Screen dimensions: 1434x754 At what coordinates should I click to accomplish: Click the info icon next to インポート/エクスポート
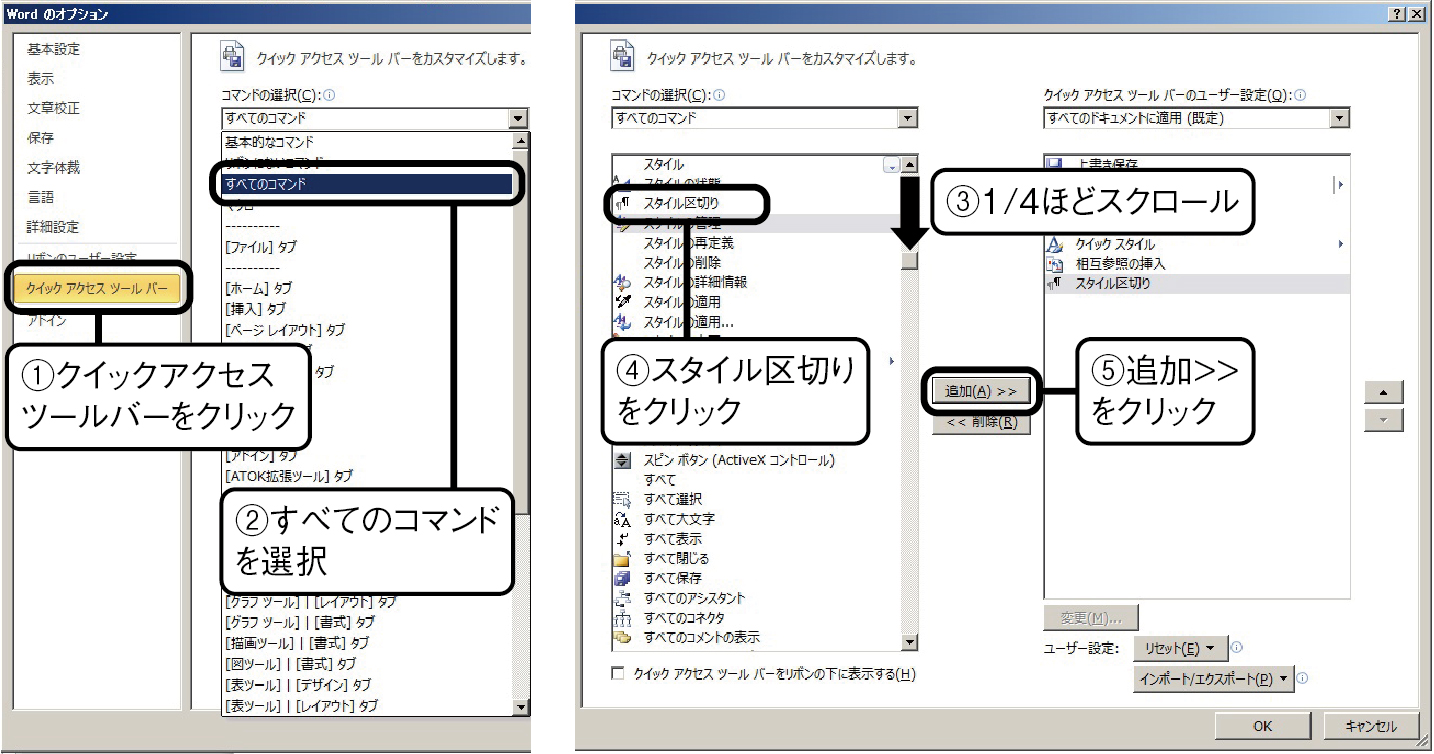(x=1303, y=678)
